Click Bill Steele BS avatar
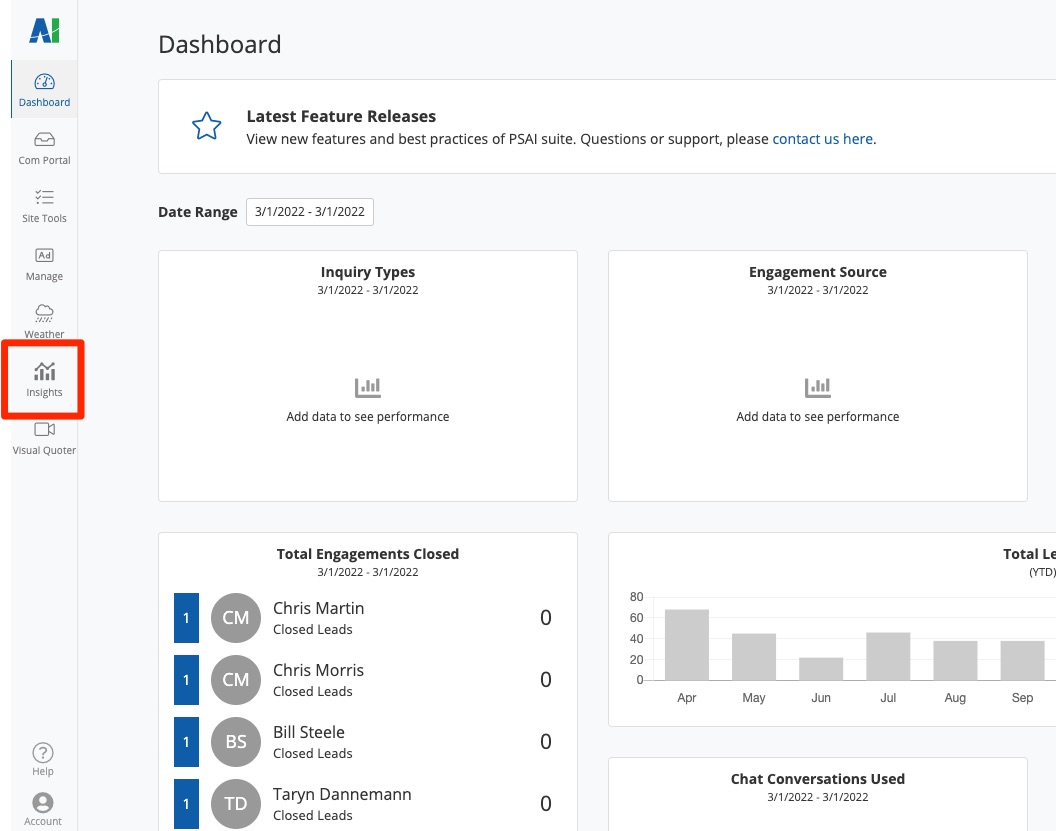This screenshot has height=831, width=1056. coord(236,742)
